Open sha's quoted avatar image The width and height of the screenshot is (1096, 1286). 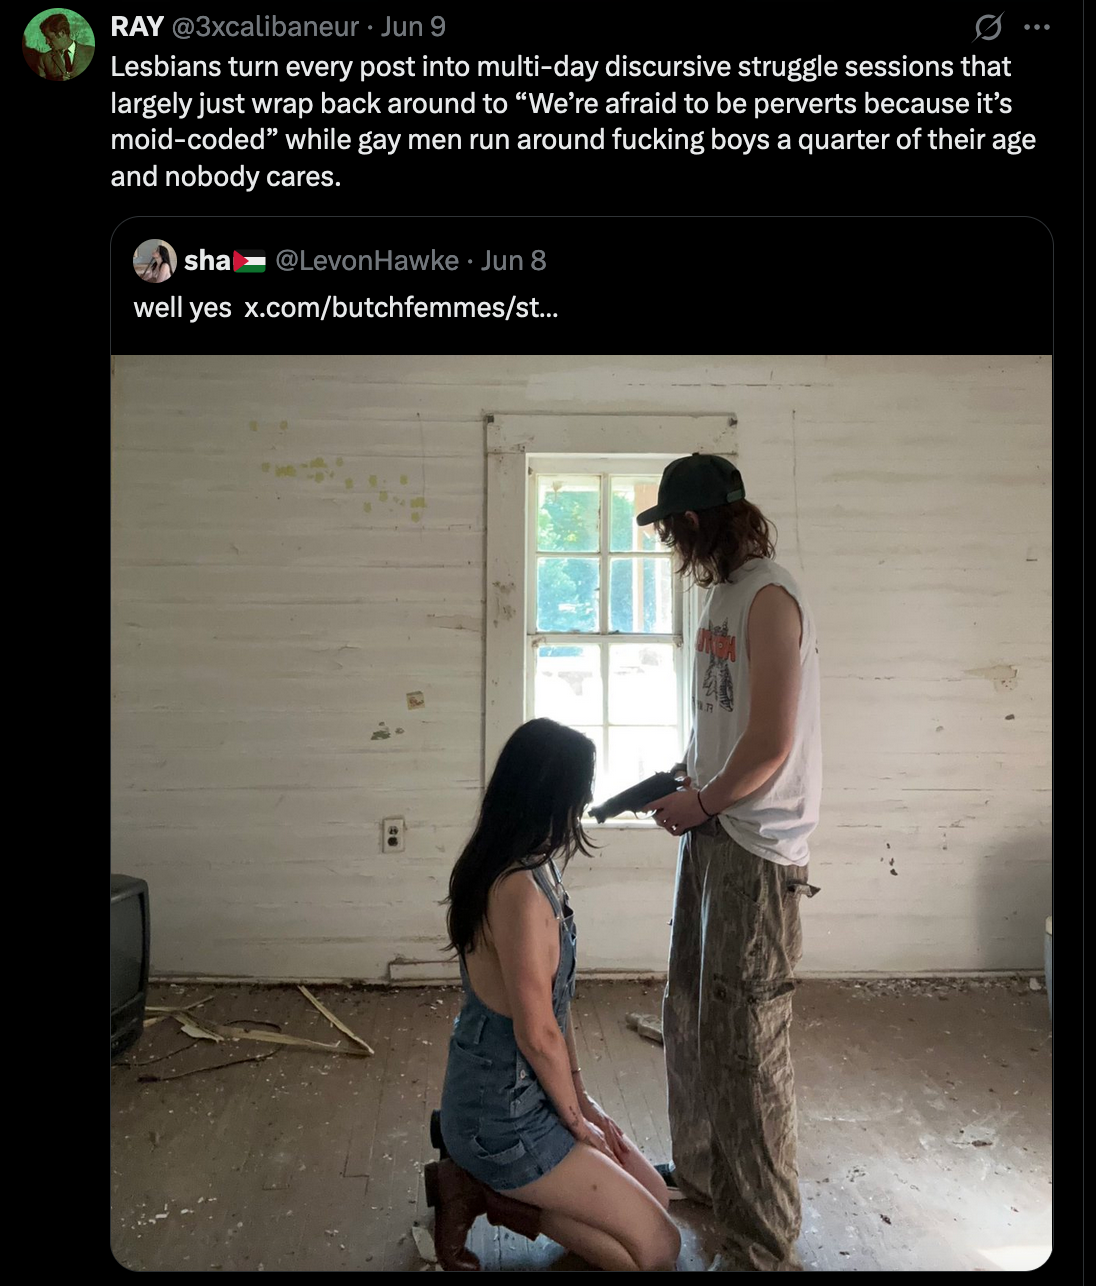155,261
